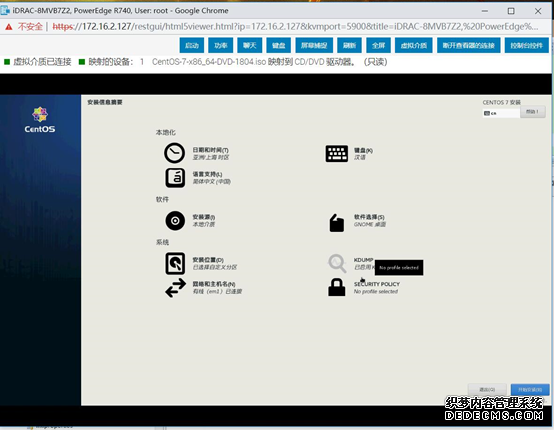Click the 帮助! help button in installer
The width and height of the screenshot is (554, 430).
pos(532,112)
